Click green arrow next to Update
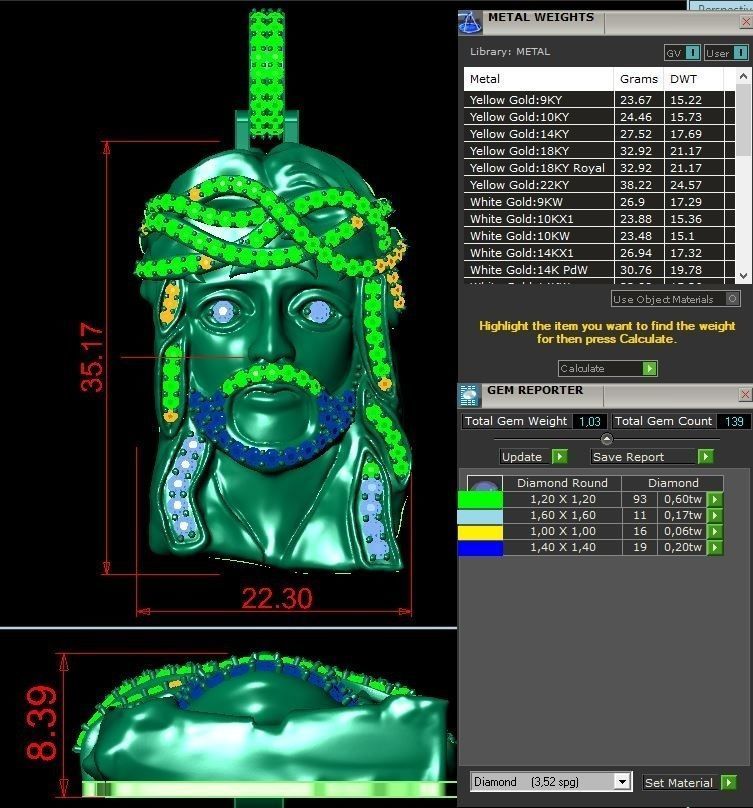This screenshot has height=808, width=753. click(559, 457)
